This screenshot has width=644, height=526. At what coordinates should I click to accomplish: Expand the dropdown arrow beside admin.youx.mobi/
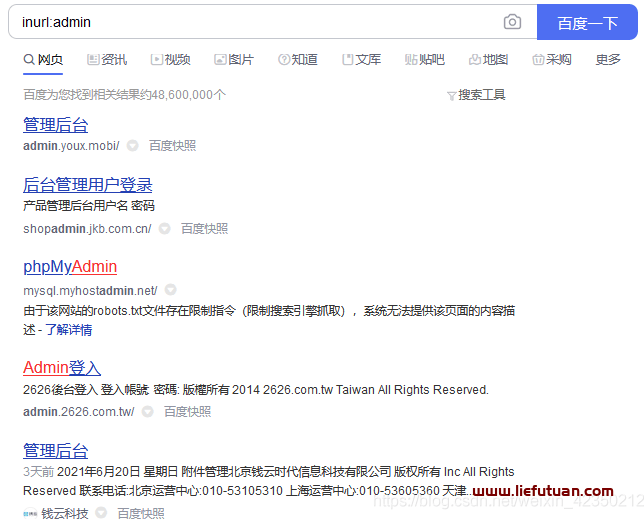(x=132, y=146)
